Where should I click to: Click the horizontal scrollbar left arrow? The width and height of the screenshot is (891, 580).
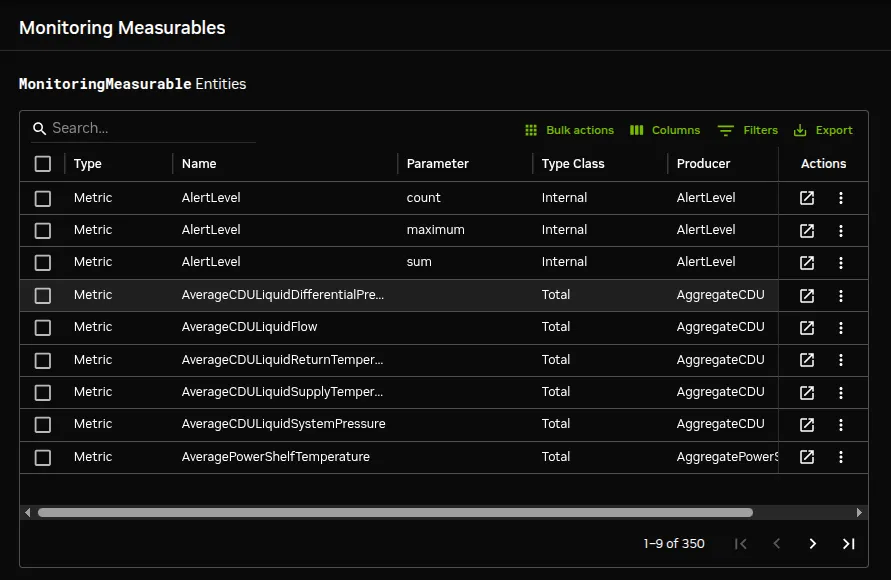(x=27, y=512)
